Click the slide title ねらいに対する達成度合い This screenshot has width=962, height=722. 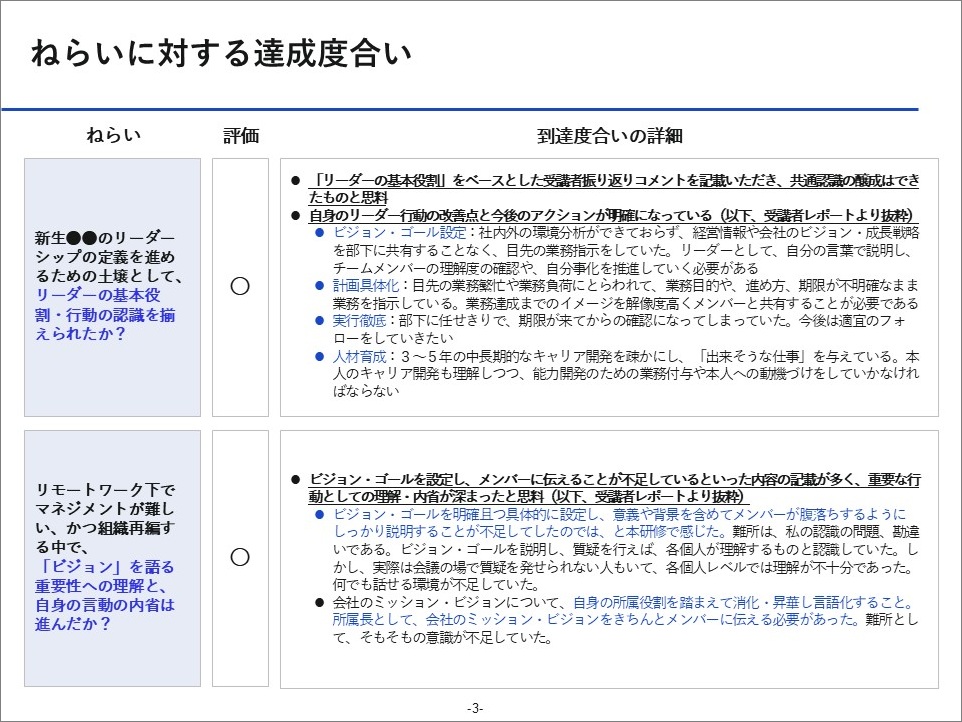220,54
